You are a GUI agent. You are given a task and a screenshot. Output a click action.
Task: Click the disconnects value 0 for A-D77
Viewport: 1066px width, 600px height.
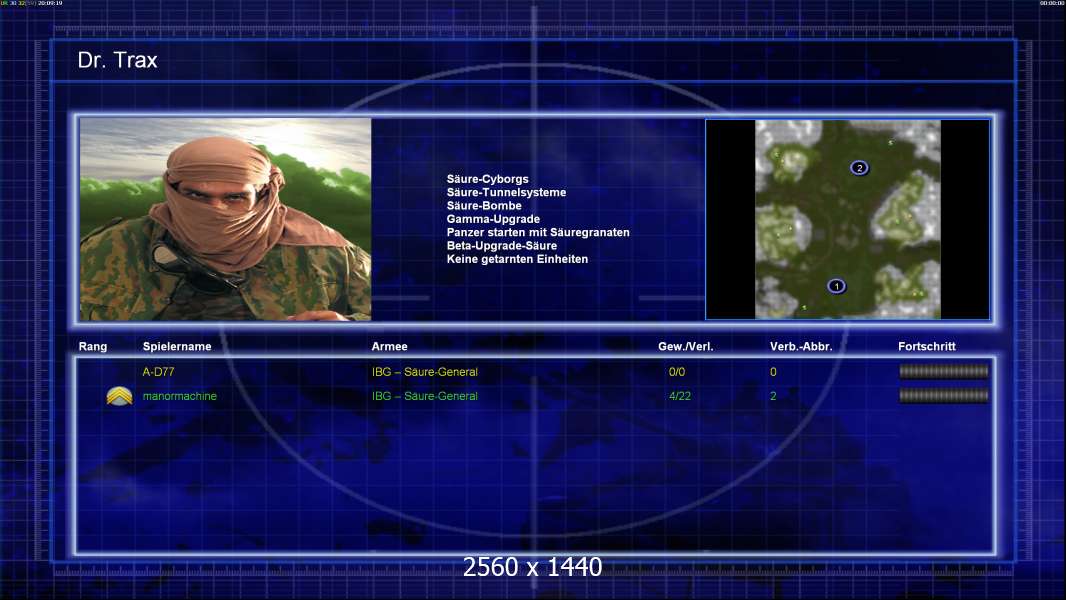(x=773, y=372)
